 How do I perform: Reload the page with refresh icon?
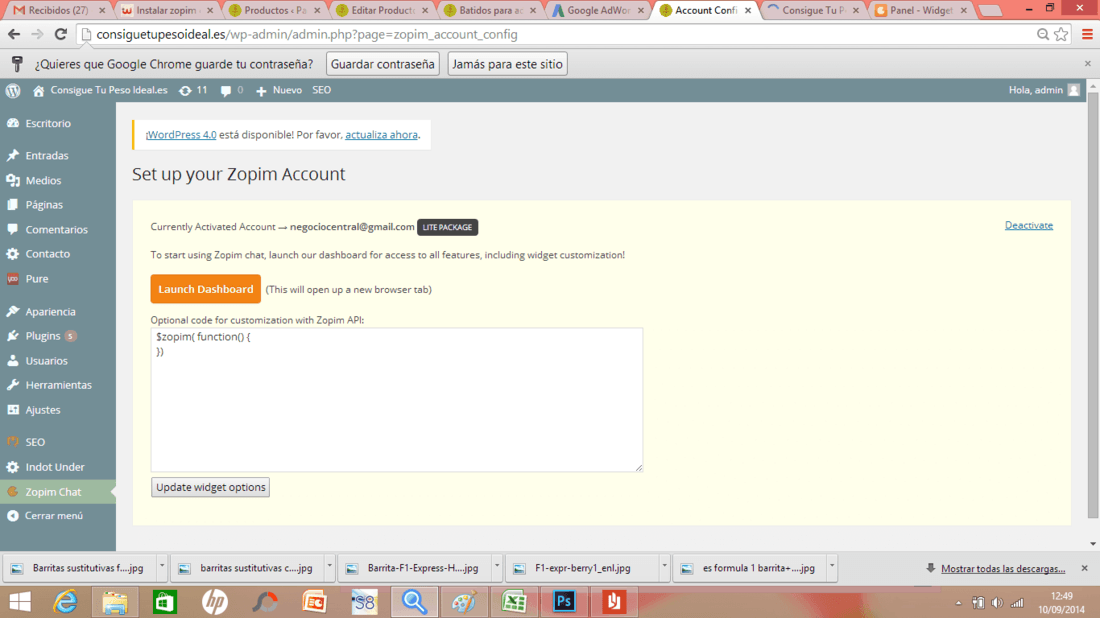[61, 34]
